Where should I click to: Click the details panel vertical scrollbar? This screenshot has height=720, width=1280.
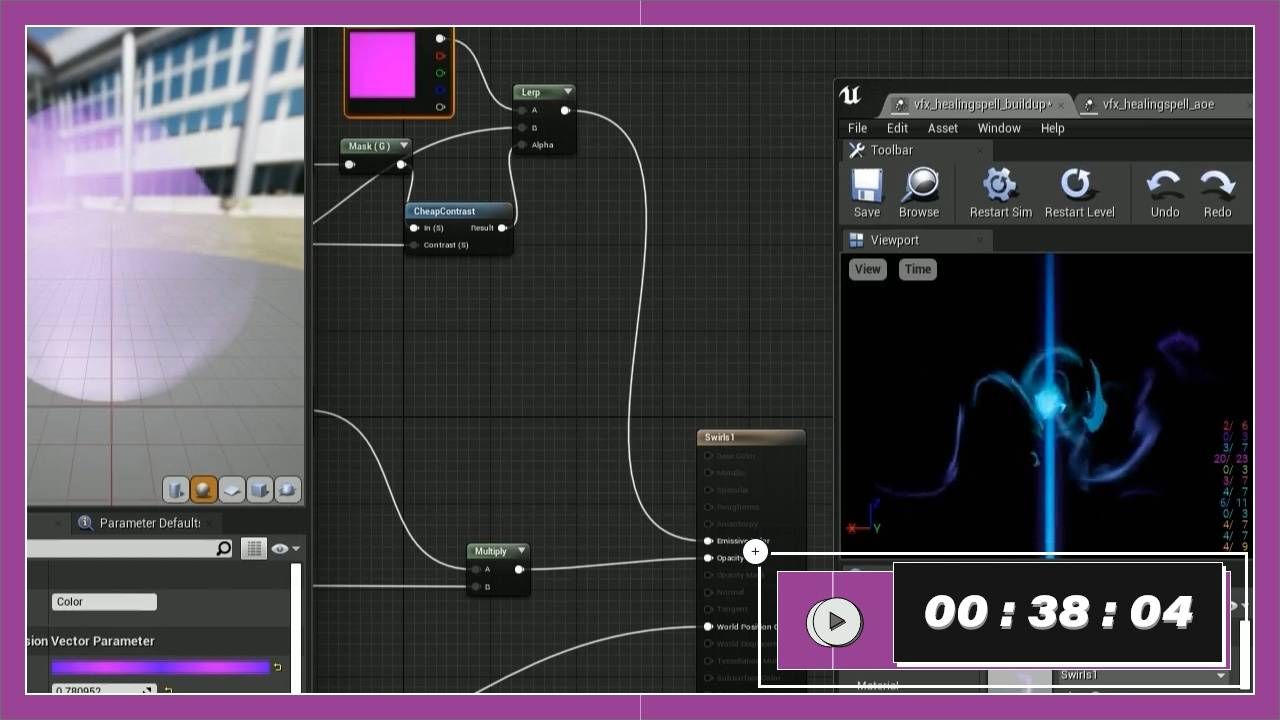[295, 628]
